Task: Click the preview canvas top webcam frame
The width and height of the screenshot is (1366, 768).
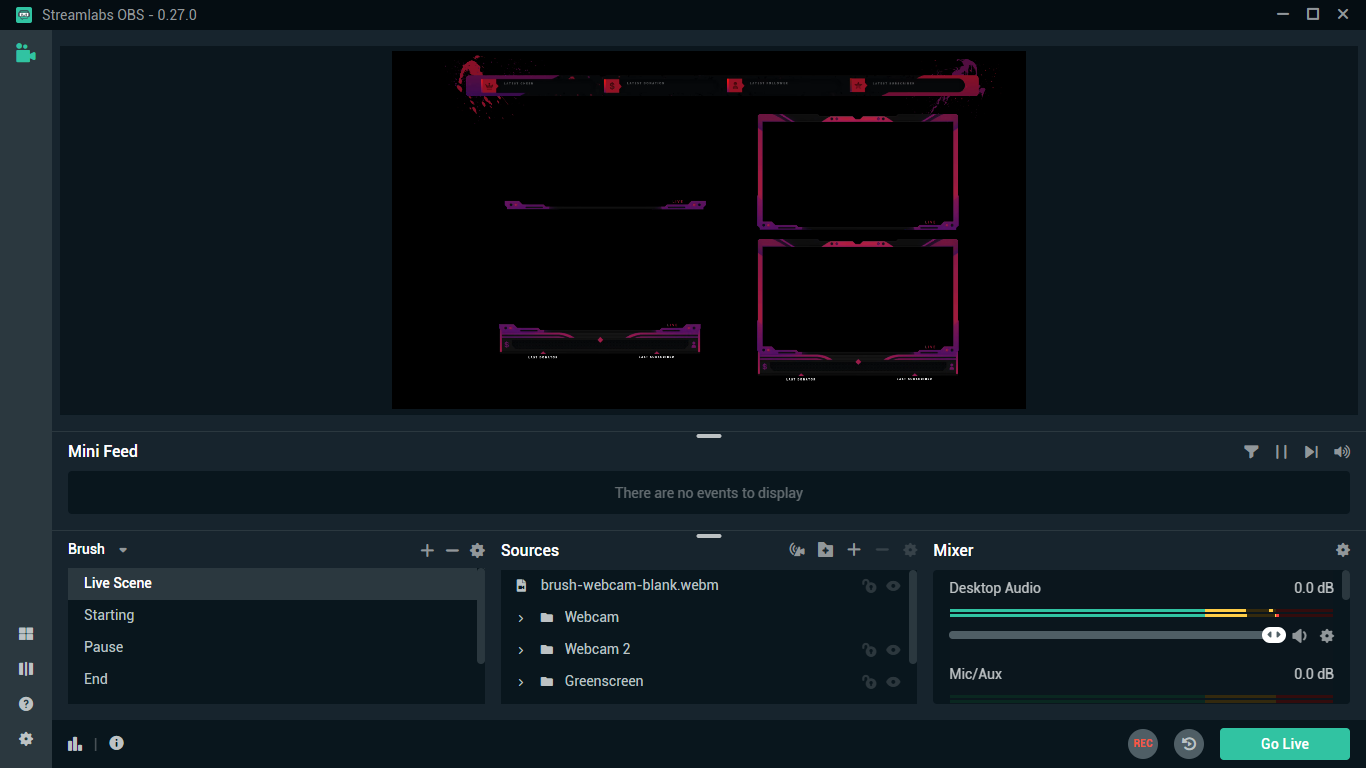Action: pos(857,171)
